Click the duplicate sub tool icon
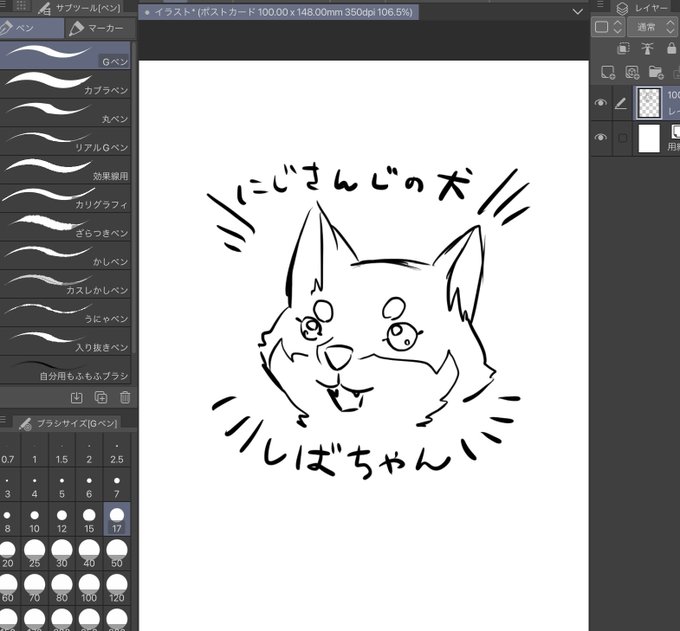 101,397
